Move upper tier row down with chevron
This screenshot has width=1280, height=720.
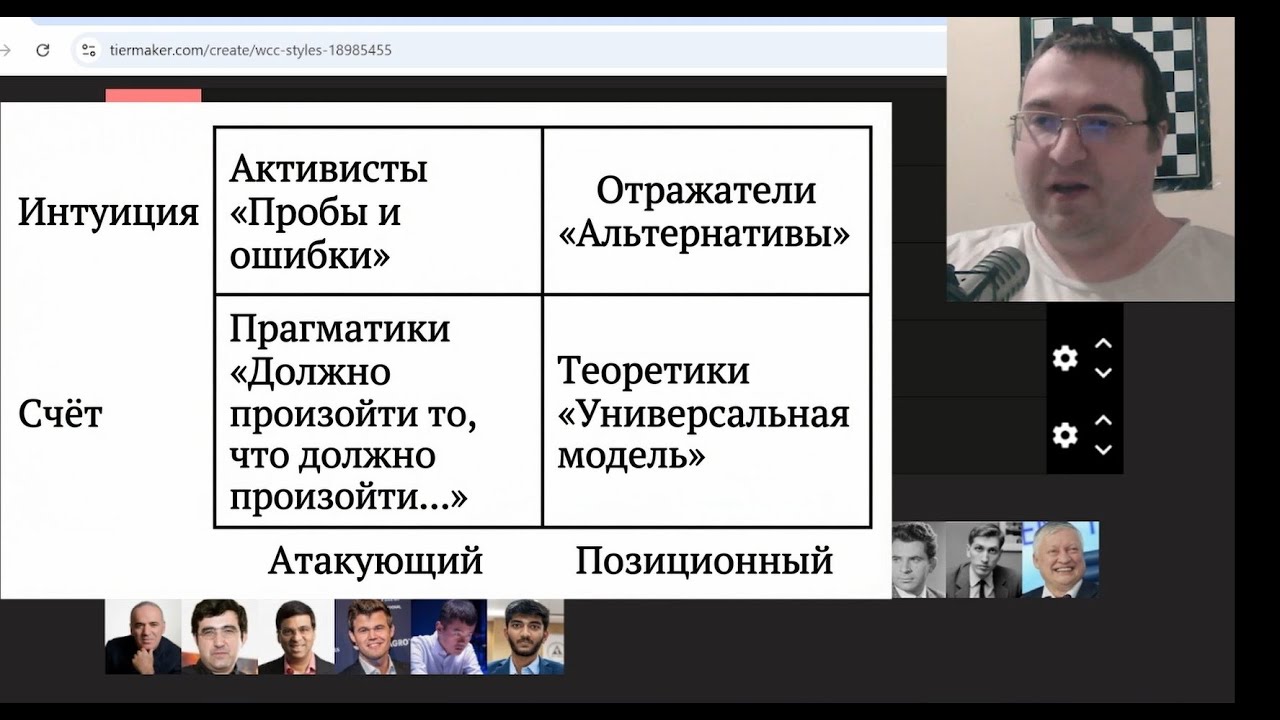(1103, 373)
